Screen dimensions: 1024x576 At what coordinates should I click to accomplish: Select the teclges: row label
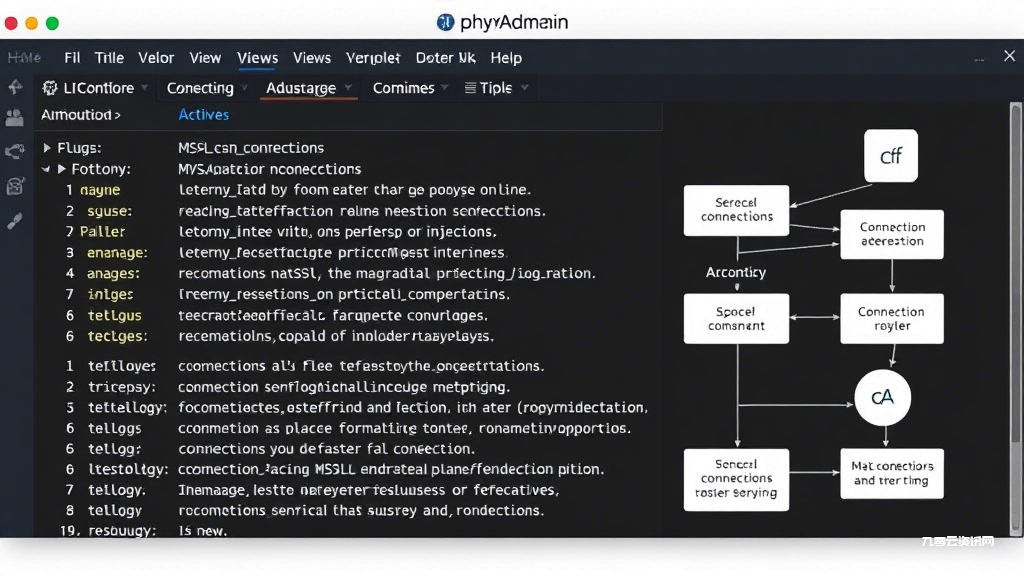(x=118, y=336)
